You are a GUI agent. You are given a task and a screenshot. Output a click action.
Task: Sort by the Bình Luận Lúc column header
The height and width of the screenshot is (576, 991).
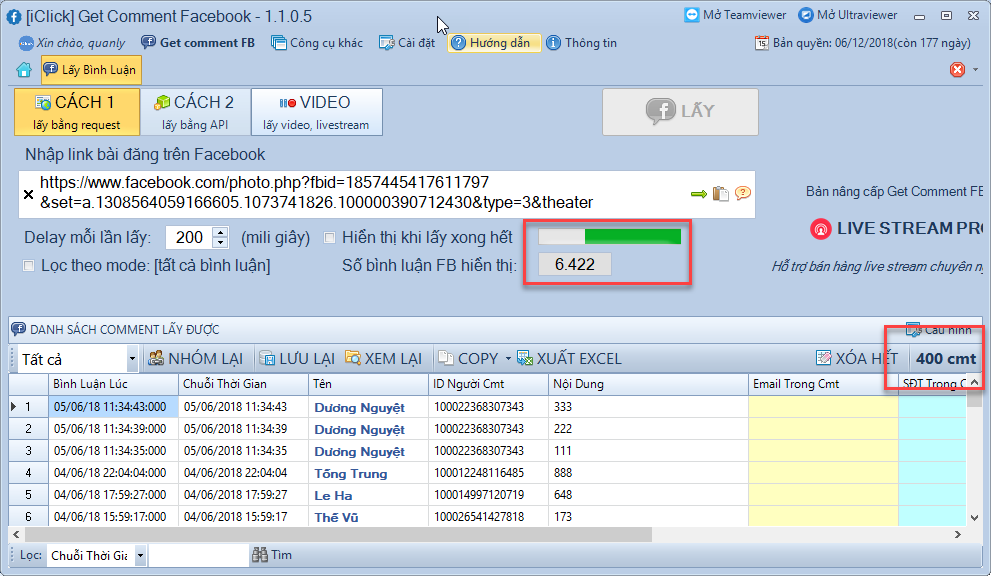coord(114,384)
